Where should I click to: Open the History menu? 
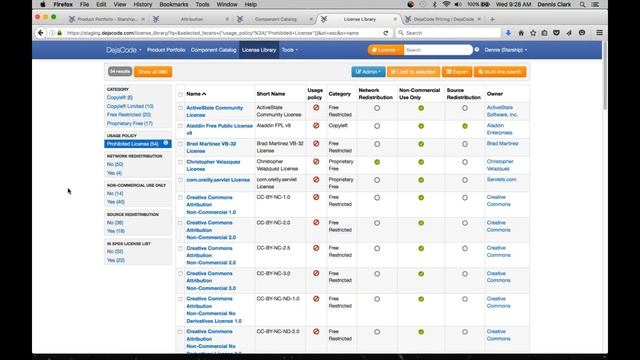pyautogui.click(x=142, y=4)
